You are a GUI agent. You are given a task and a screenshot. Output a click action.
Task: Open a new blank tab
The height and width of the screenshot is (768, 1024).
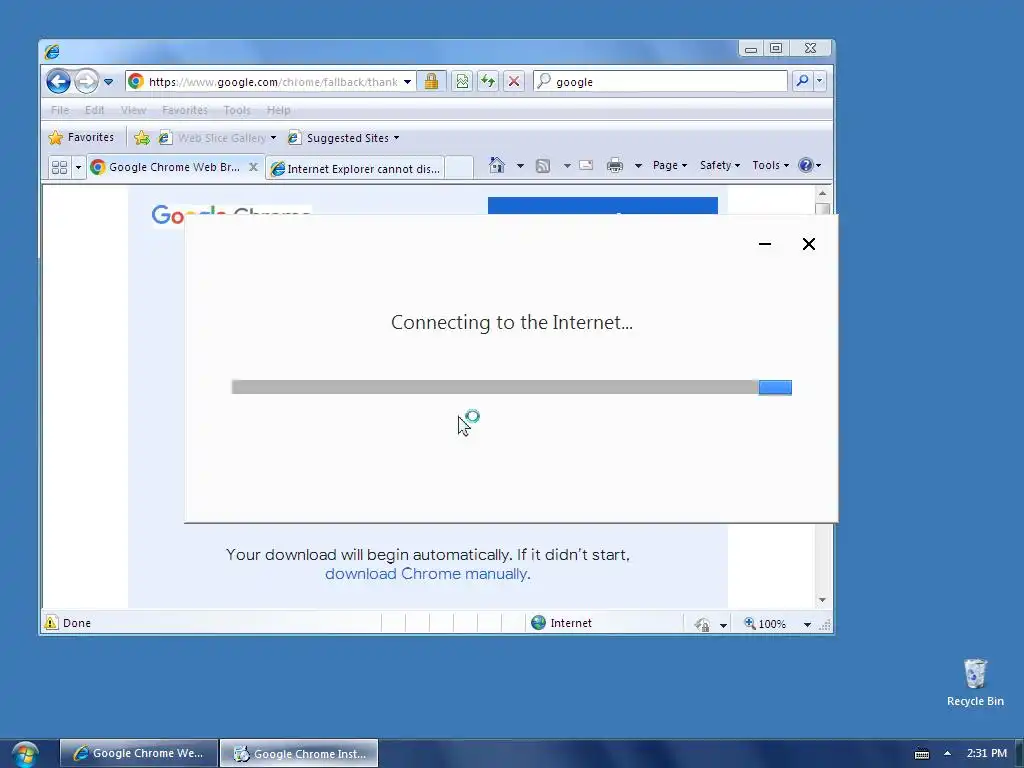(459, 168)
